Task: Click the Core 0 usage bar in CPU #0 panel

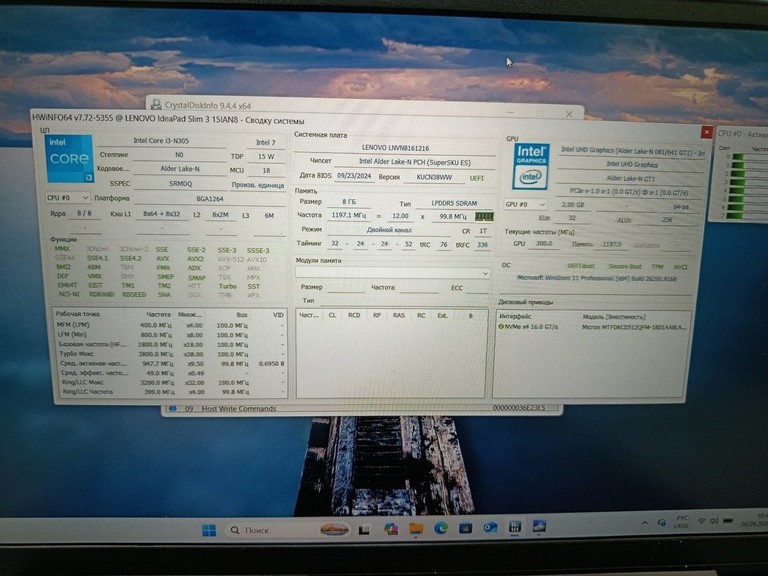Action: pyautogui.click(x=737, y=157)
